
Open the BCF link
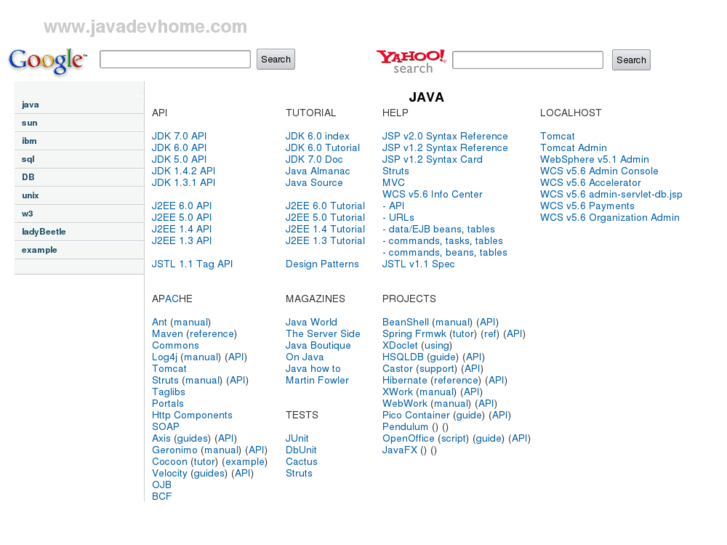click(x=161, y=496)
